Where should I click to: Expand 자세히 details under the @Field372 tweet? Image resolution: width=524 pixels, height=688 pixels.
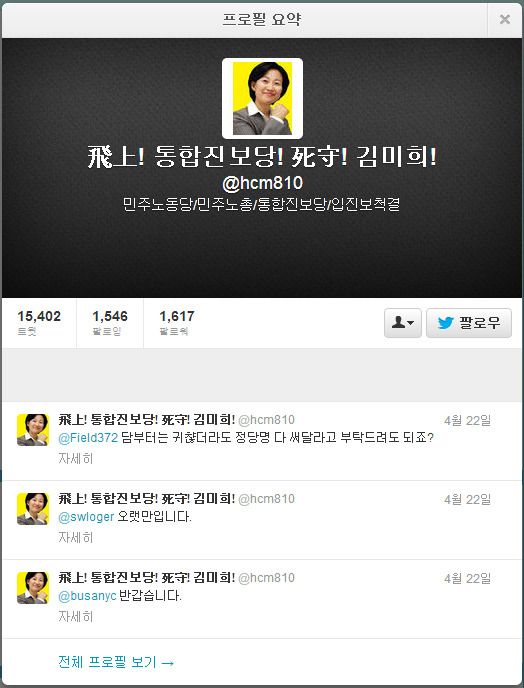75,459
